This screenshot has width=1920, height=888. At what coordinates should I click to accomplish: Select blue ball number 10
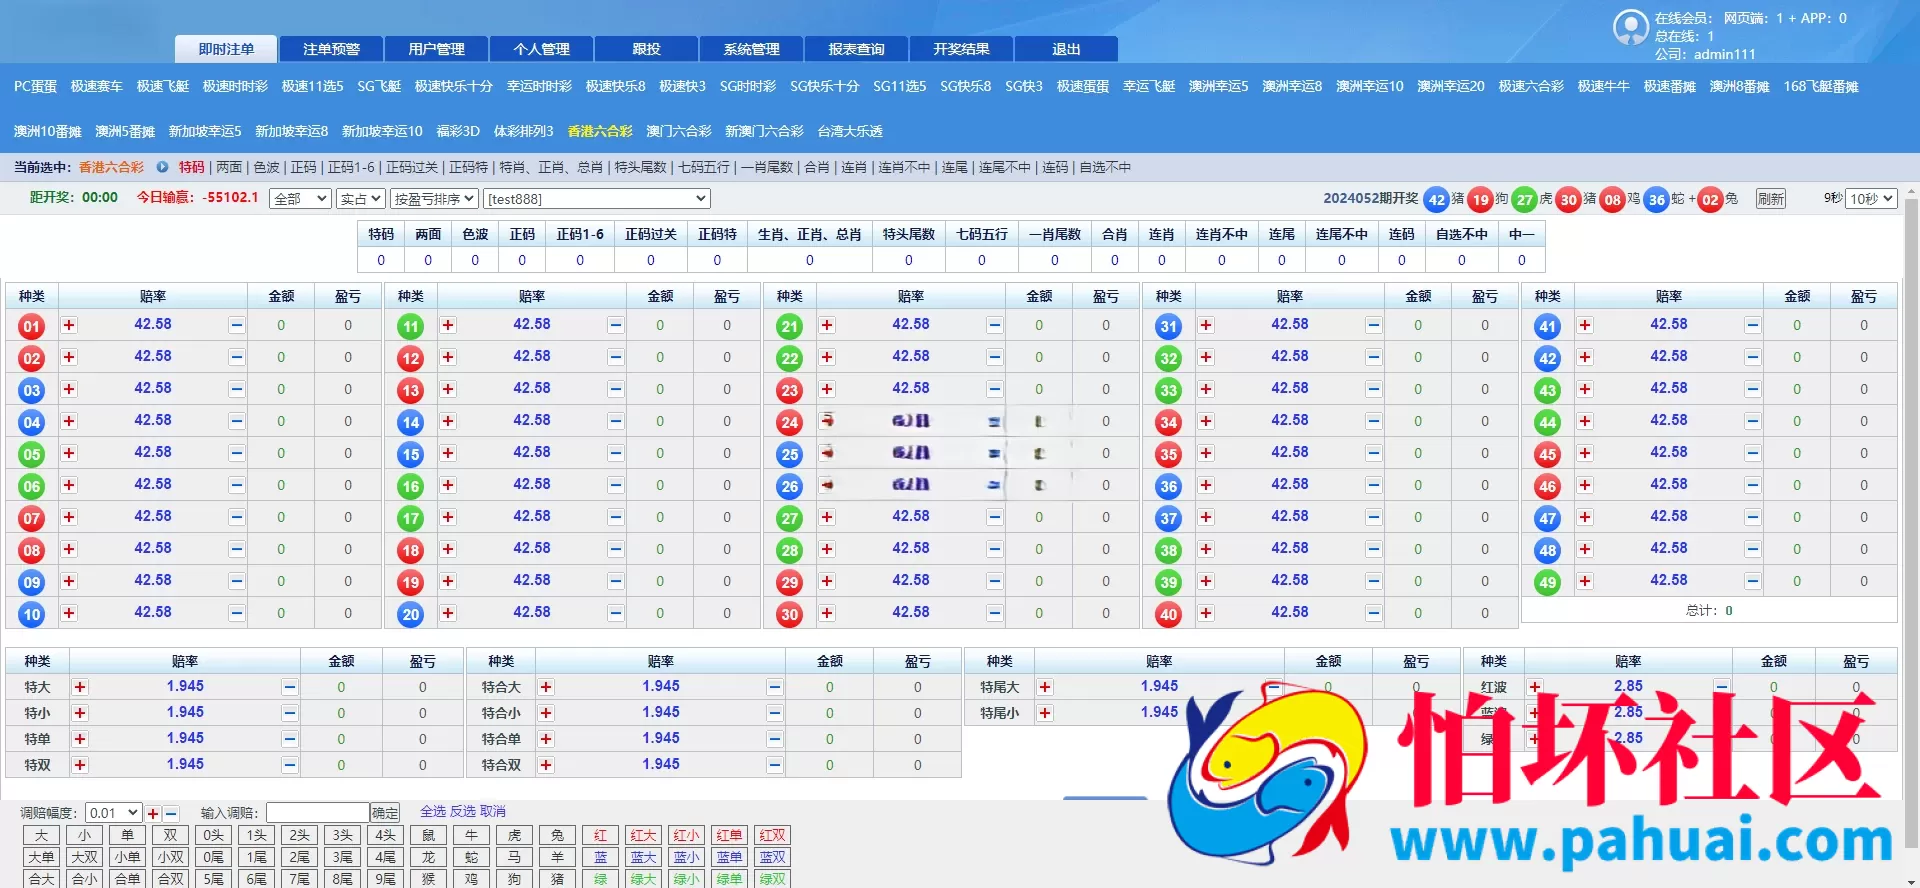[x=32, y=614]
